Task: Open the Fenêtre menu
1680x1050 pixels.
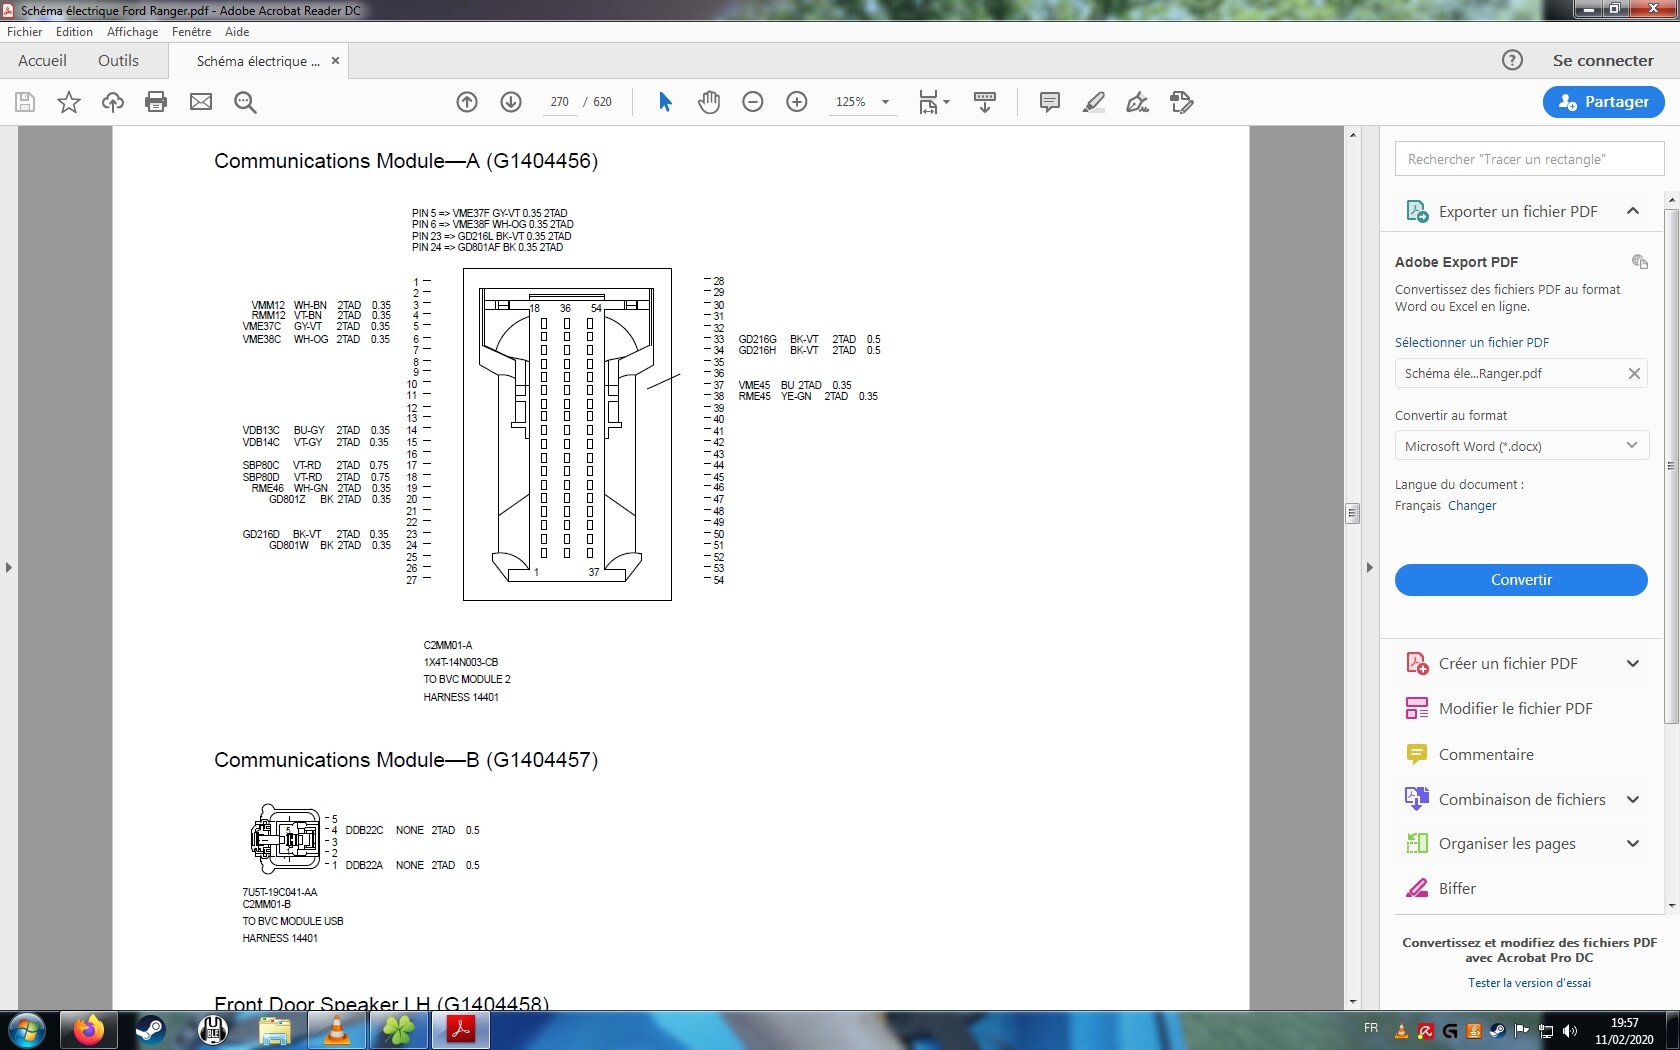Action: pos(191,32)
